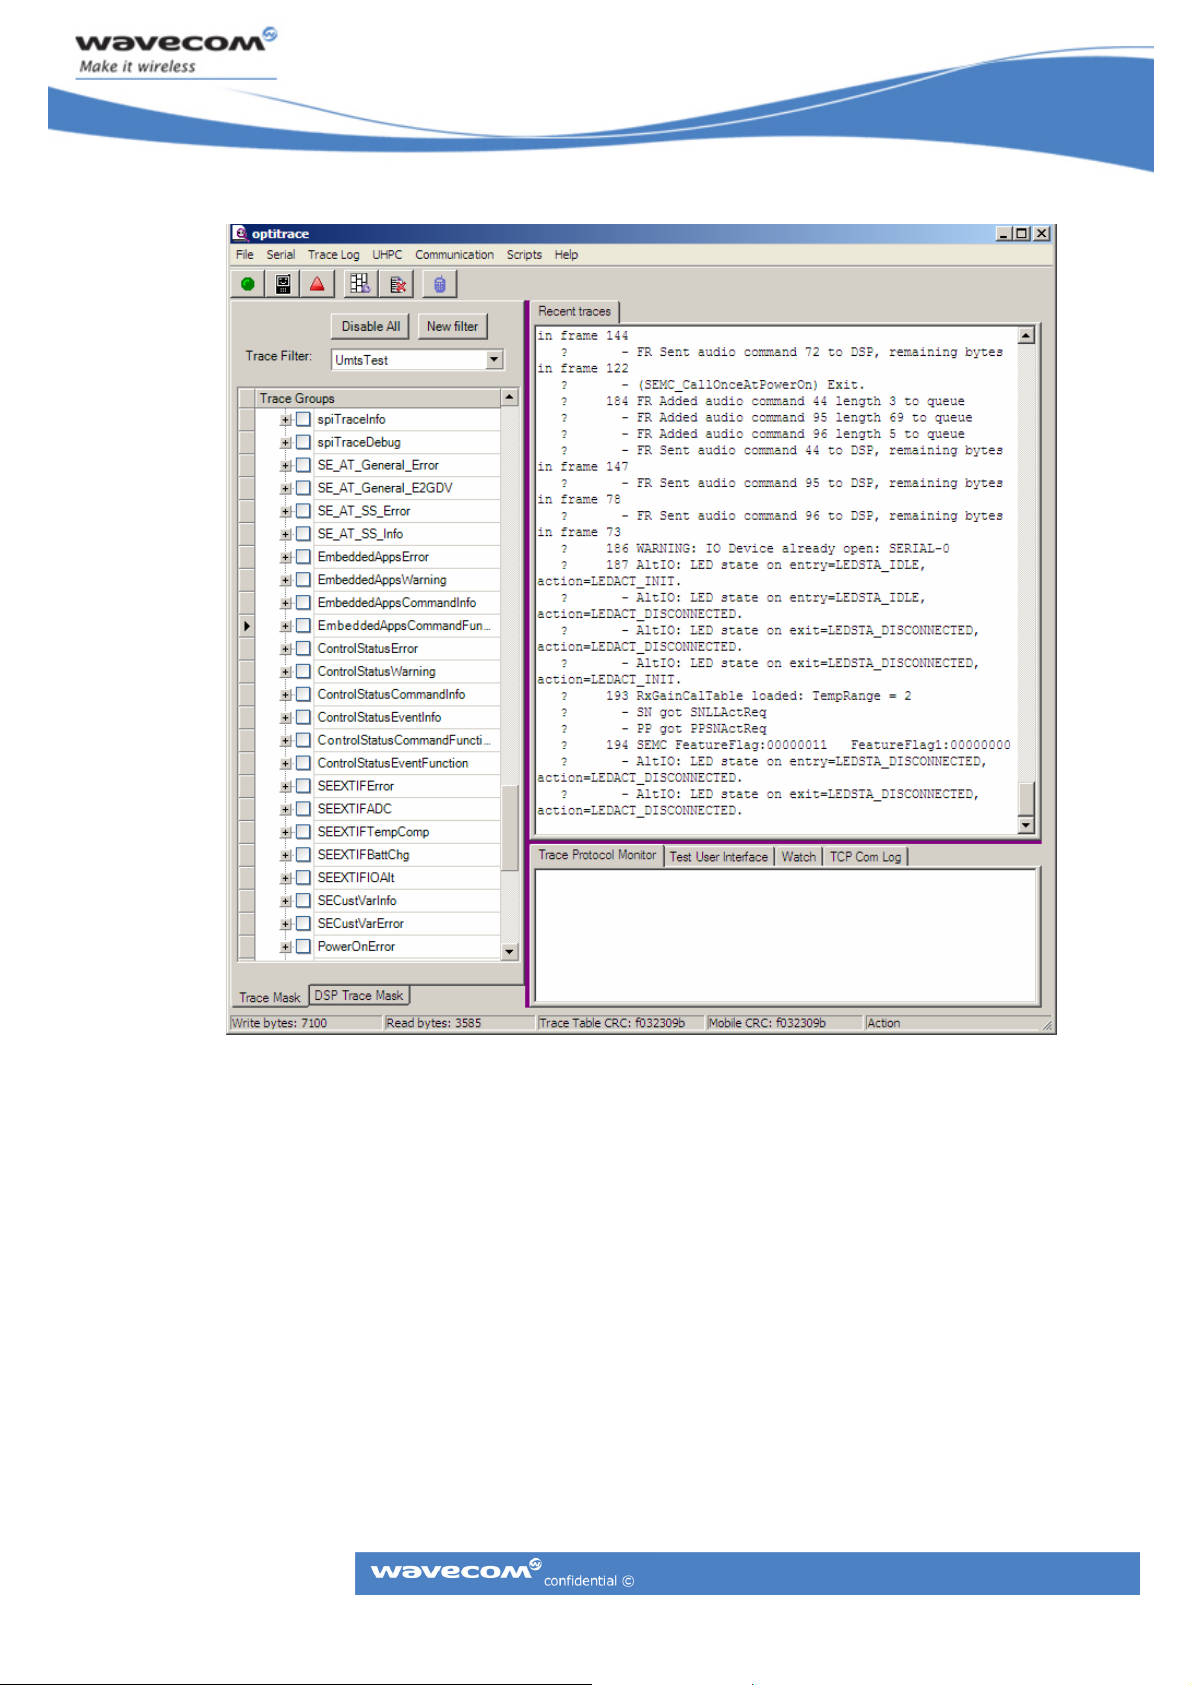The image size is (1191, 1685).
Task: Select the EmbeddedAppsCommandFun row label
Action: (404, 626)
